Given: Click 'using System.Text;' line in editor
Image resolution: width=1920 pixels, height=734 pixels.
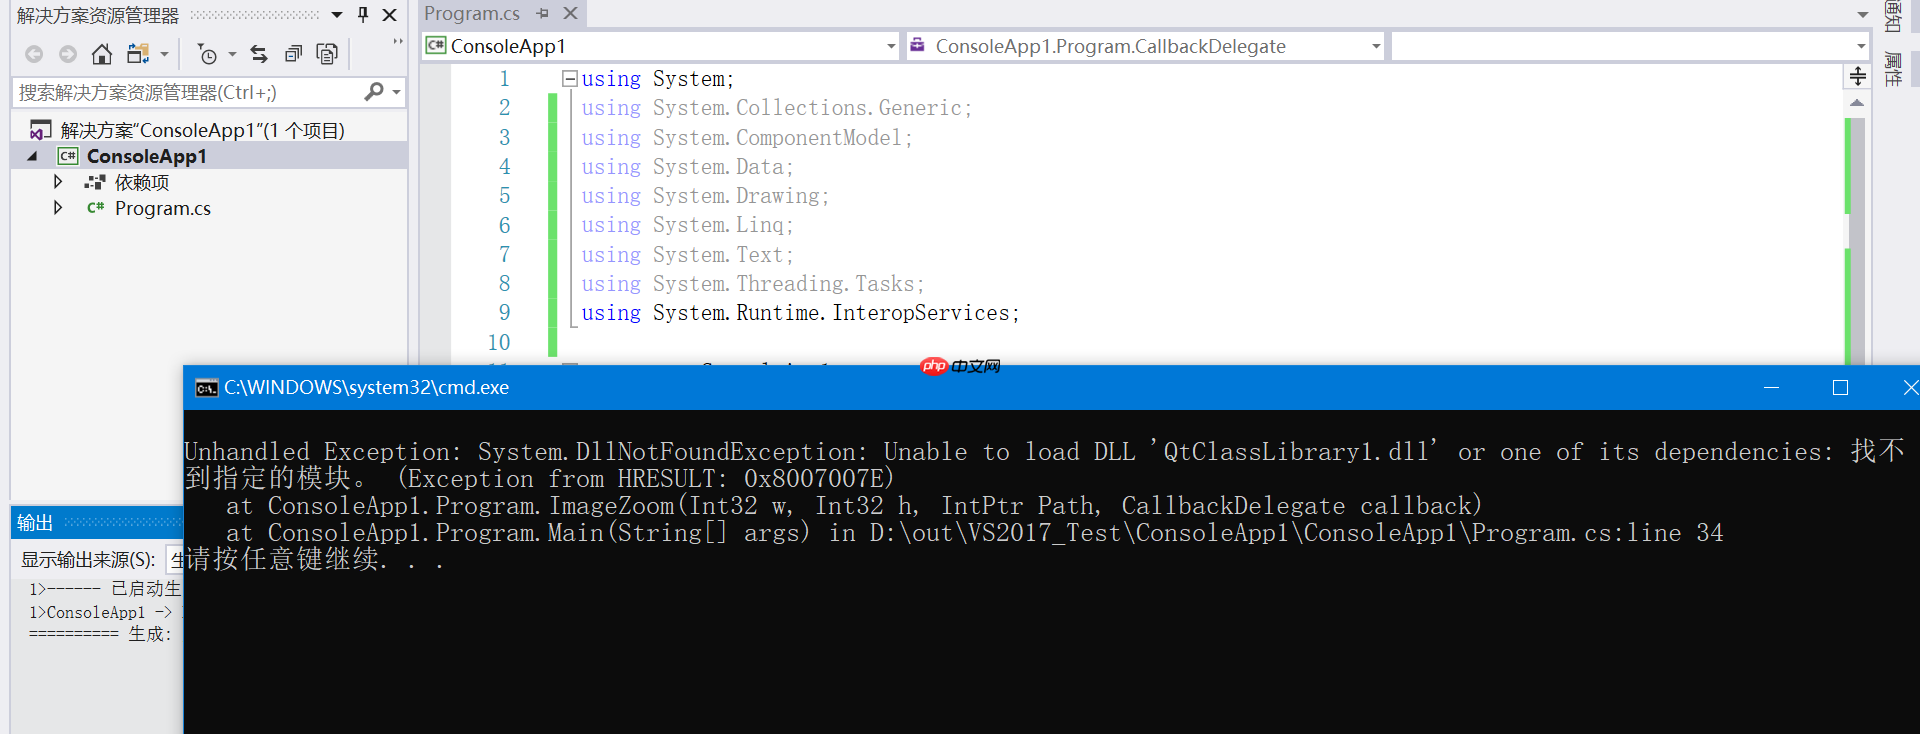Looking at the screenshot, I should (x=688, y=255).
